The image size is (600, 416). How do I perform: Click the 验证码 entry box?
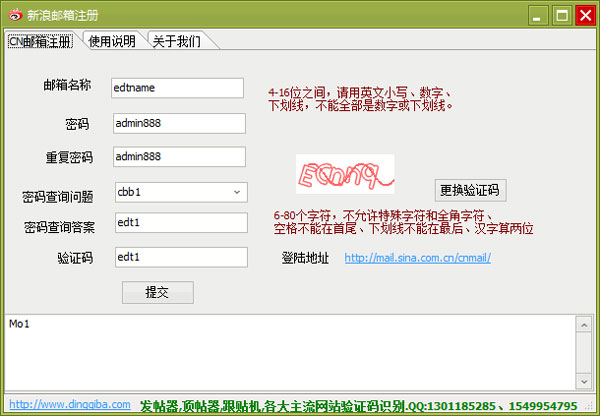coord(178,257)
